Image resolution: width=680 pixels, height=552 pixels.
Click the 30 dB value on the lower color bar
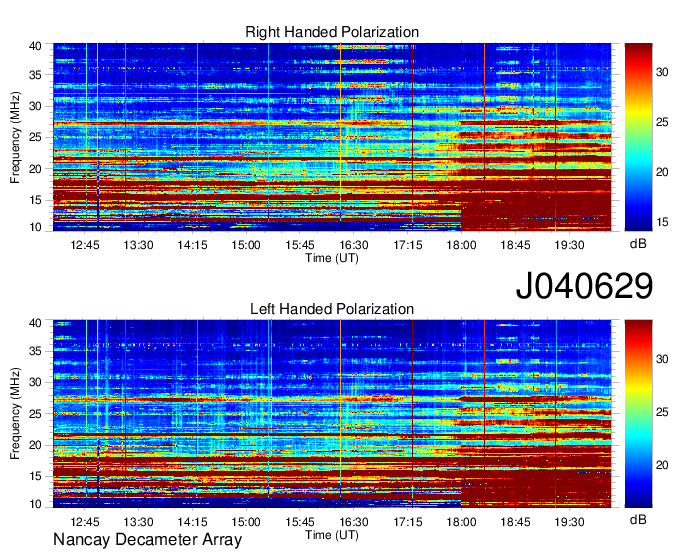[662, 359]
